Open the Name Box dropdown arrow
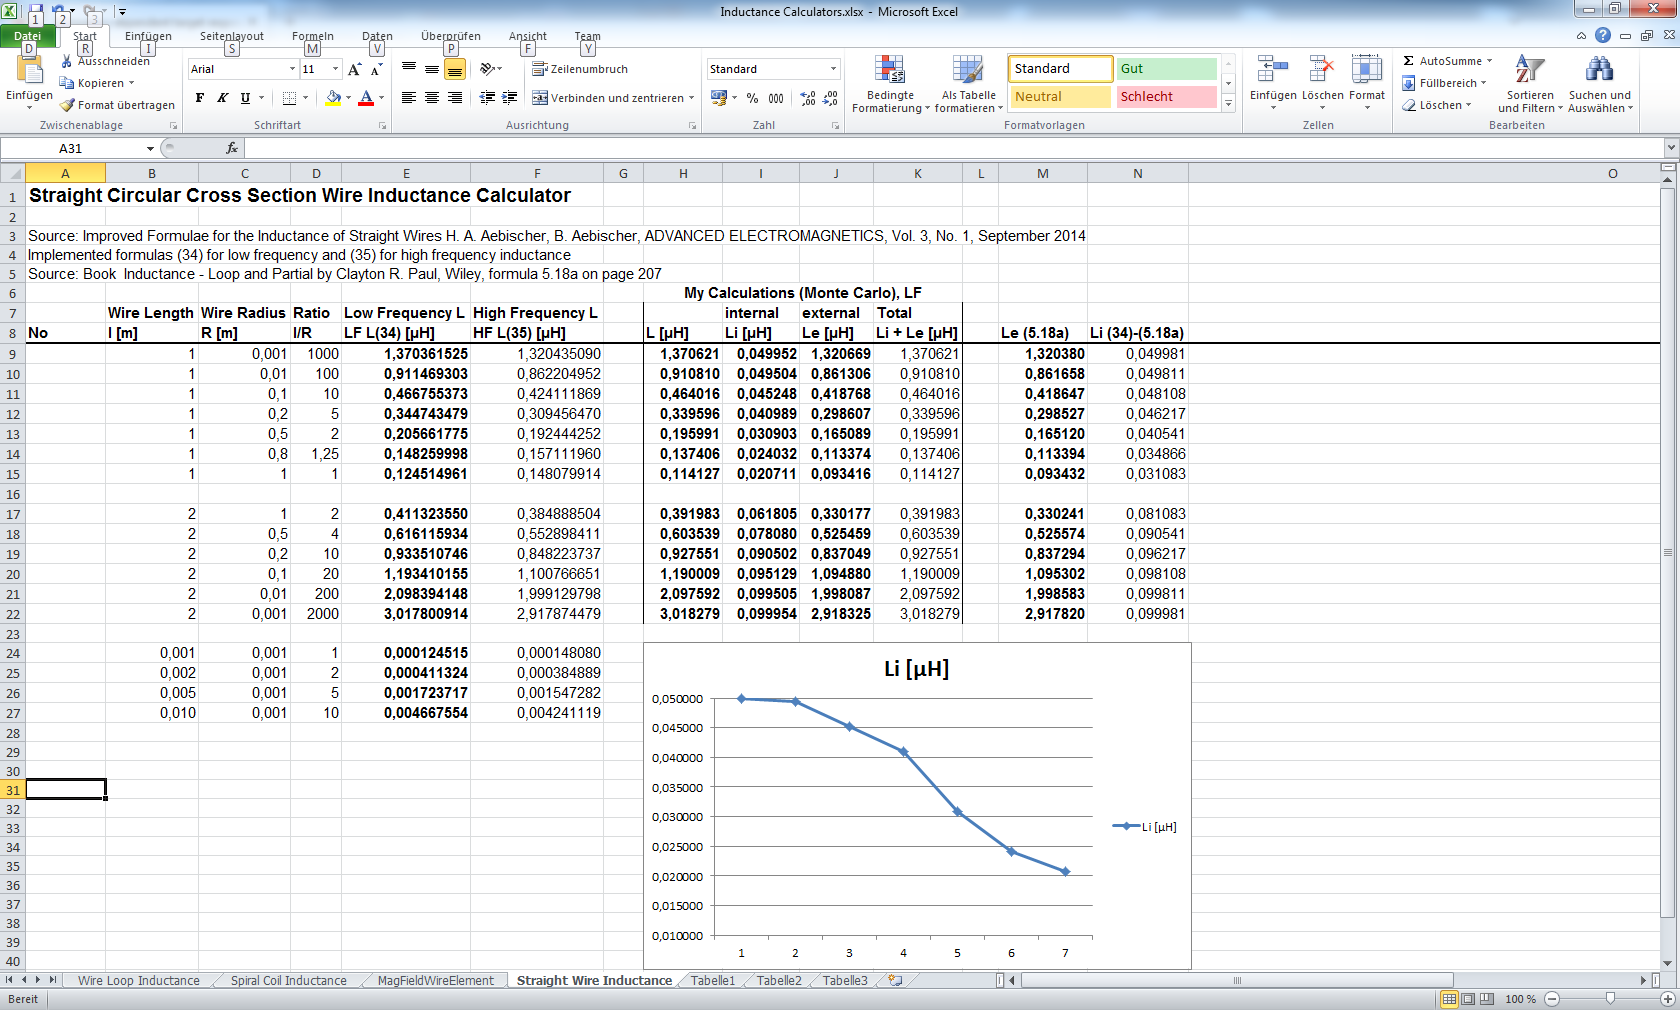 point(150,149)
